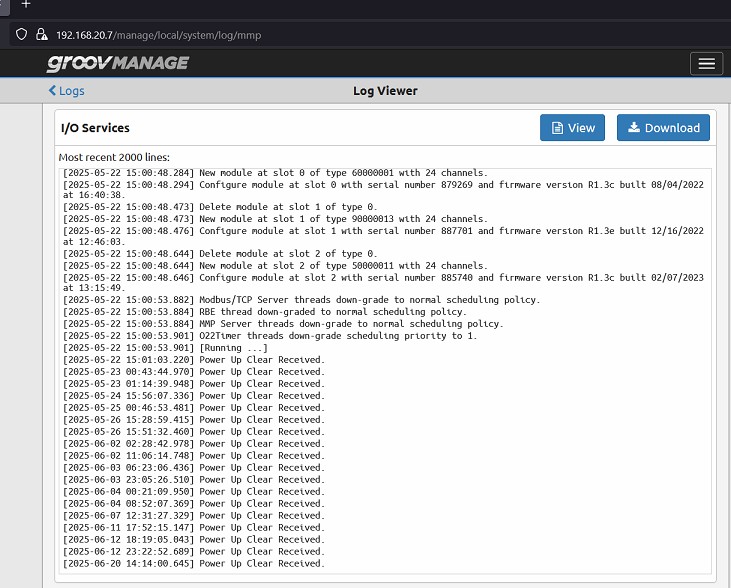Select 'Configure module at slot 0' line
731x588 pixels.
point(383,190)
